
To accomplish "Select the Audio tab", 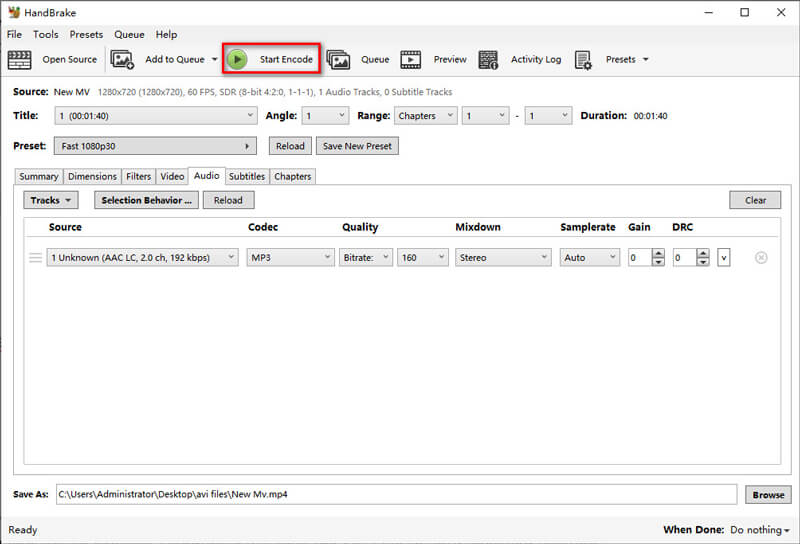I will tap(207, 176).
